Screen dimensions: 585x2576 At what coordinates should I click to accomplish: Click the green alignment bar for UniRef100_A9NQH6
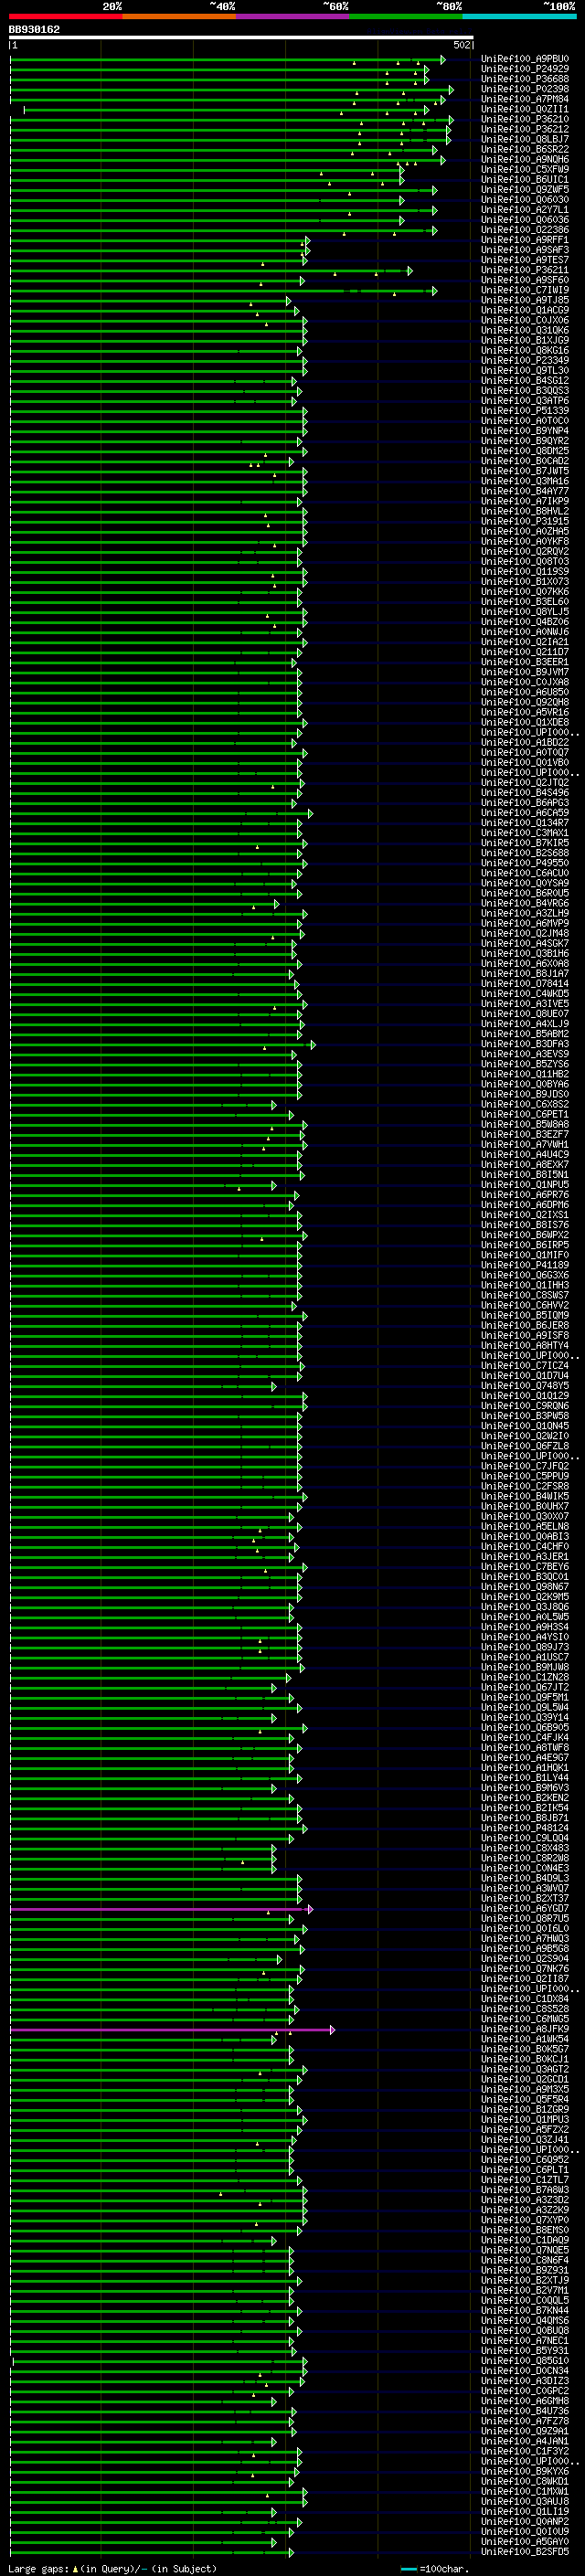226,160
